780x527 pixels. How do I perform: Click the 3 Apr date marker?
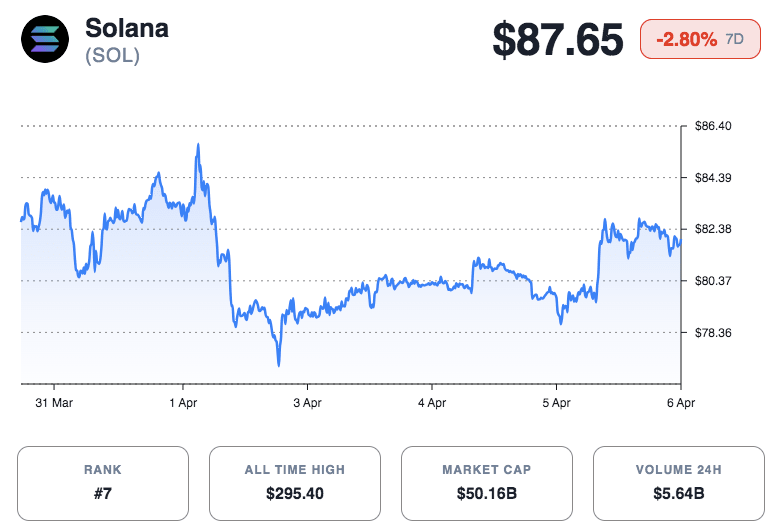coord(307,402)
